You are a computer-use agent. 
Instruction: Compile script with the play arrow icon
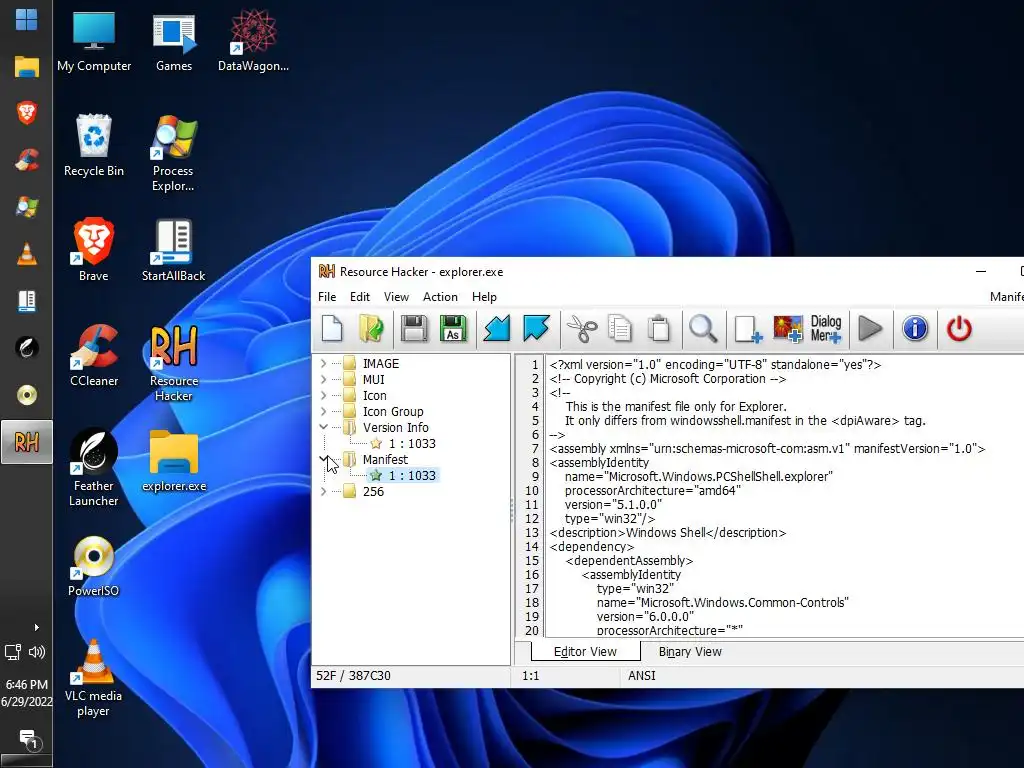tap(870, 328)
